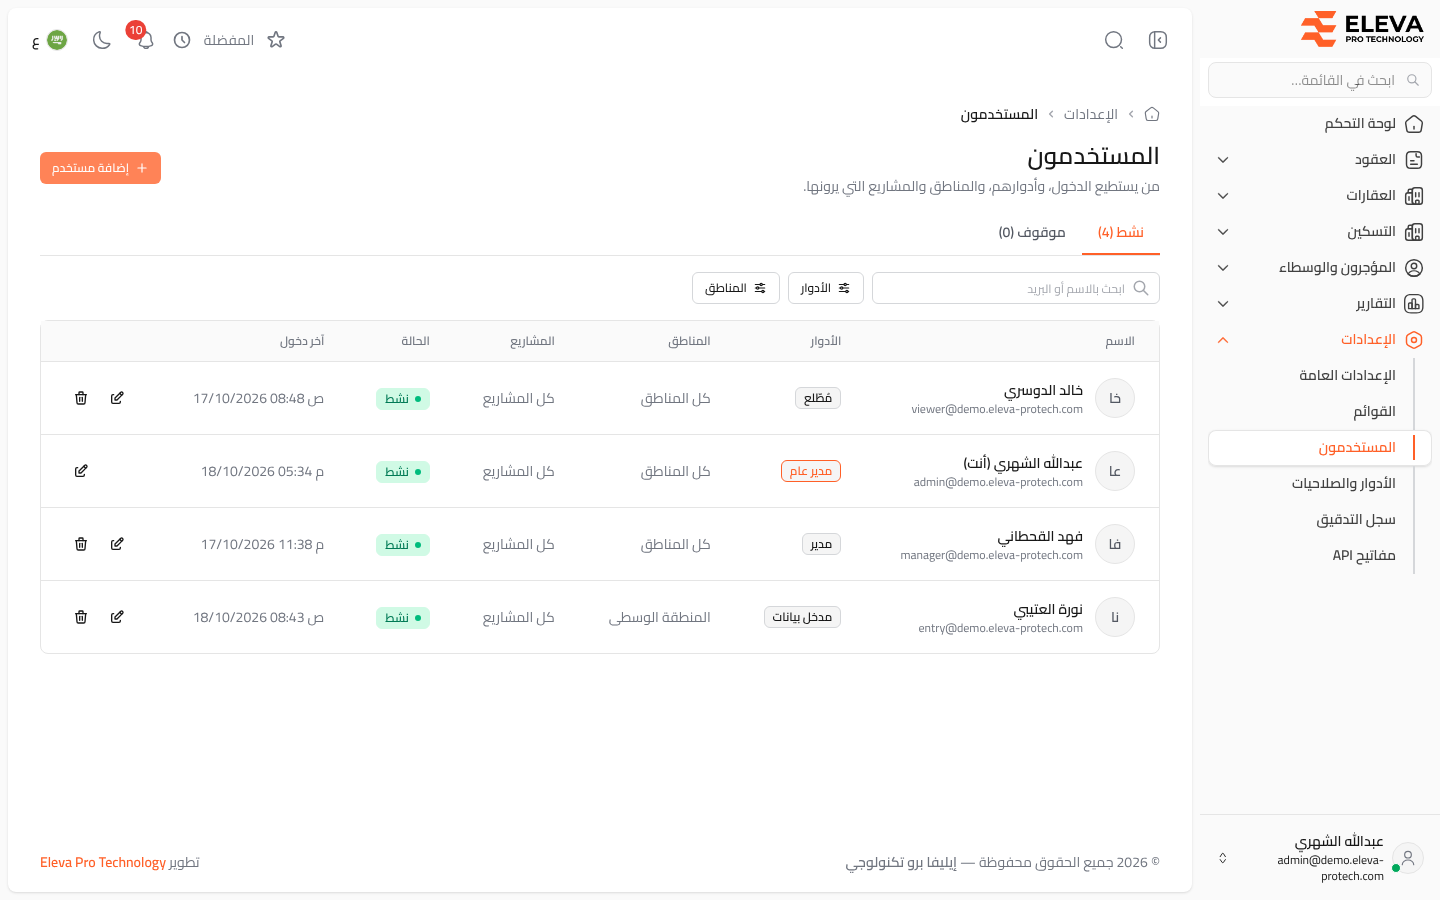Sort by الاسم column header

coord(1120,341)
